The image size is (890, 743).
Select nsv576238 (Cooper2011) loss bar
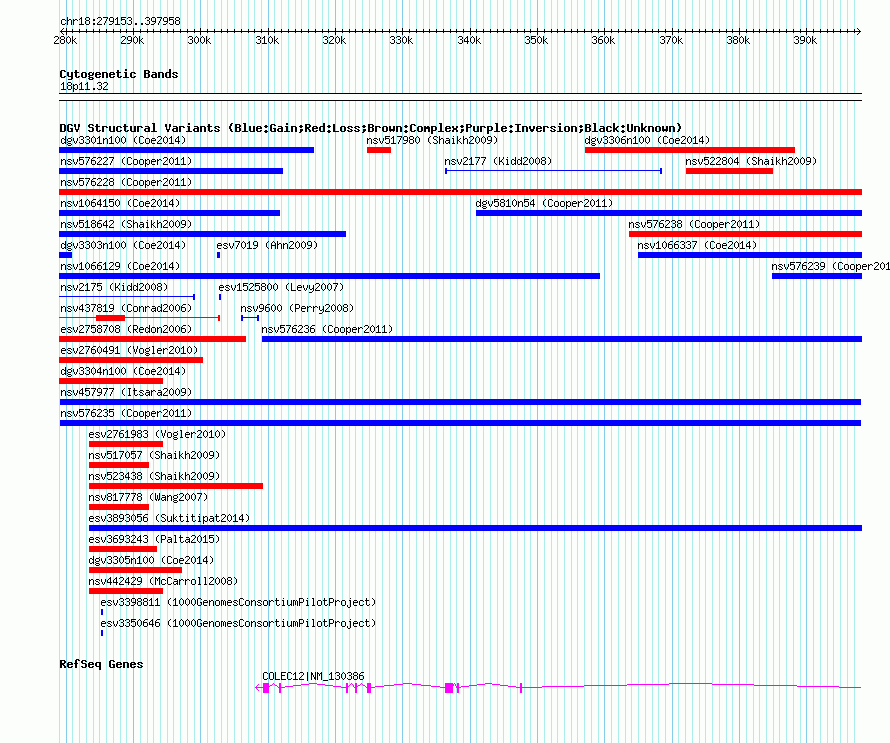[x=745, y=234]
